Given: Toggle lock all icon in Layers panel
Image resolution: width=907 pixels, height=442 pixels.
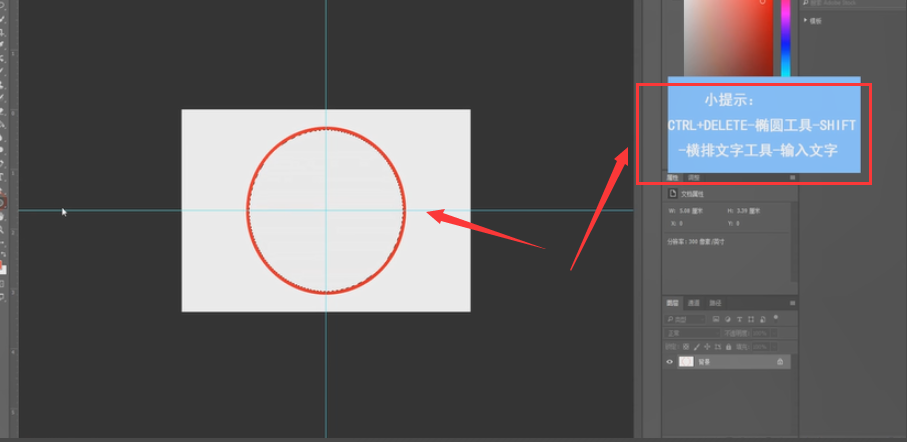Looking at the screenshot, I should [727, 347].
